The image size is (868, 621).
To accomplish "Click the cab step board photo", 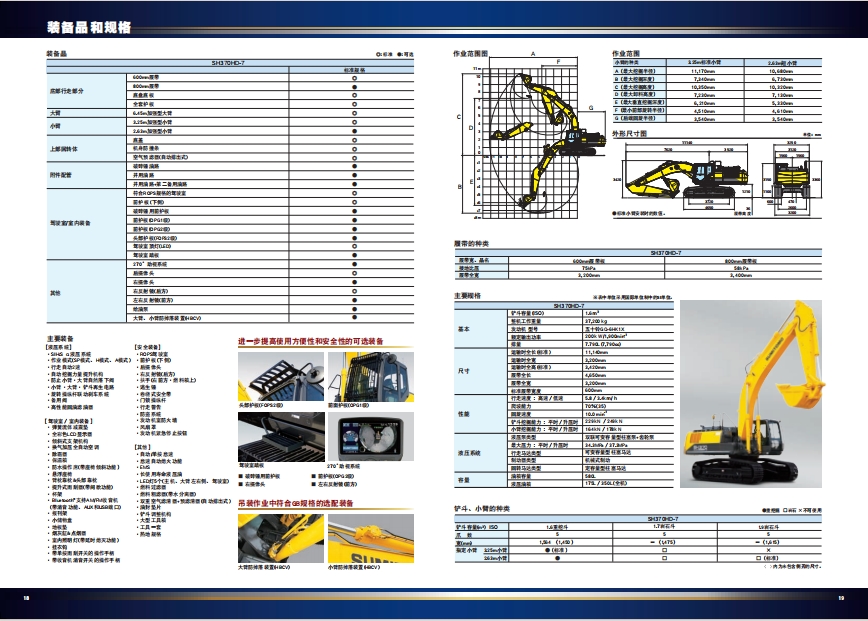I will [281, 437].
